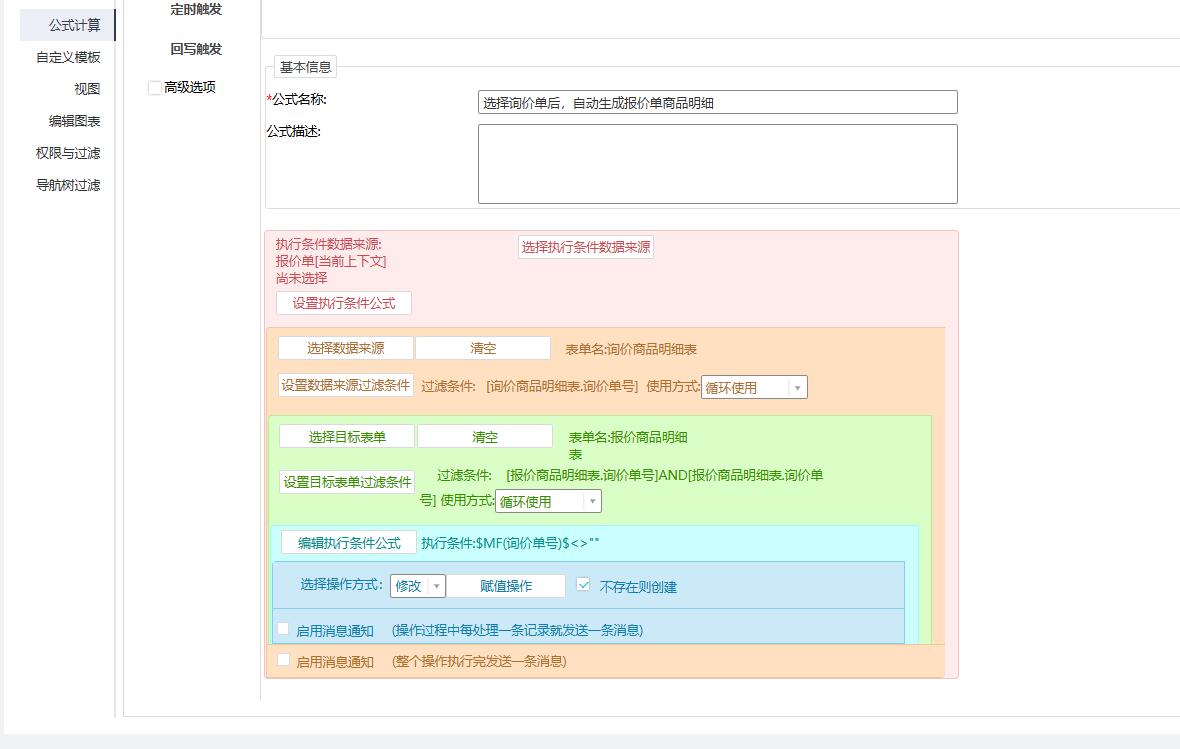Screen dimensions: 1180x749
Task: Select 自定义模板 in the sidebar
Action: pos(68,57)
